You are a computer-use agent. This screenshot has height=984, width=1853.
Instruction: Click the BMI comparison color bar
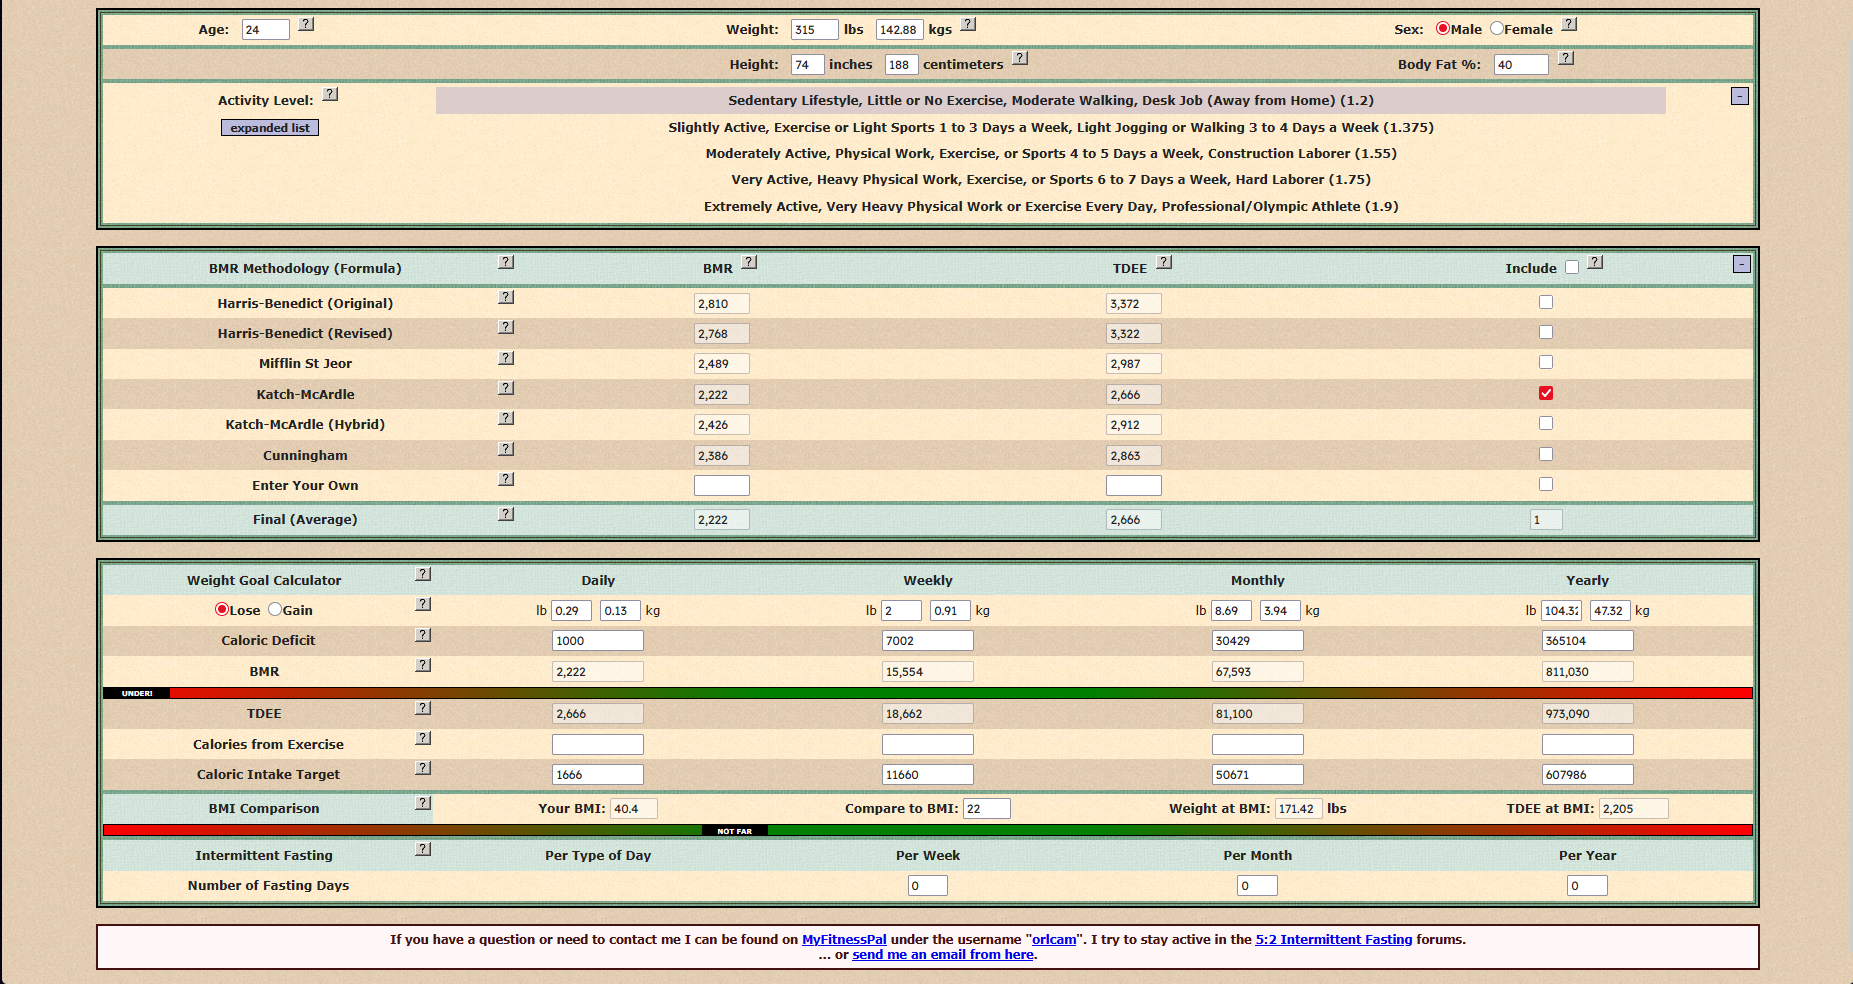tap(927, 830)
